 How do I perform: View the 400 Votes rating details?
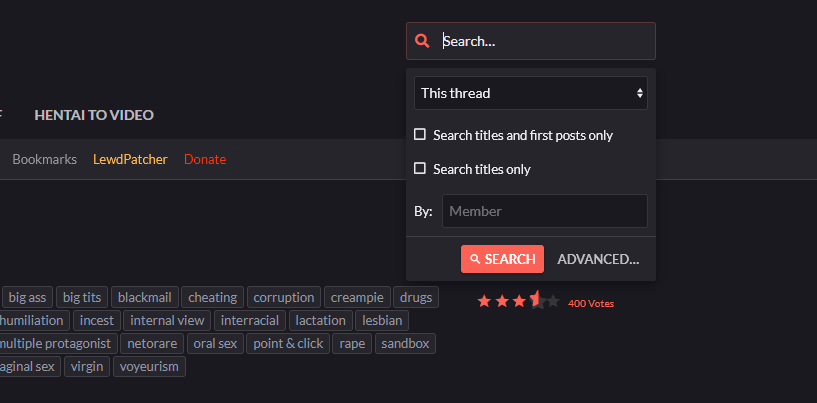coord(590,303)
